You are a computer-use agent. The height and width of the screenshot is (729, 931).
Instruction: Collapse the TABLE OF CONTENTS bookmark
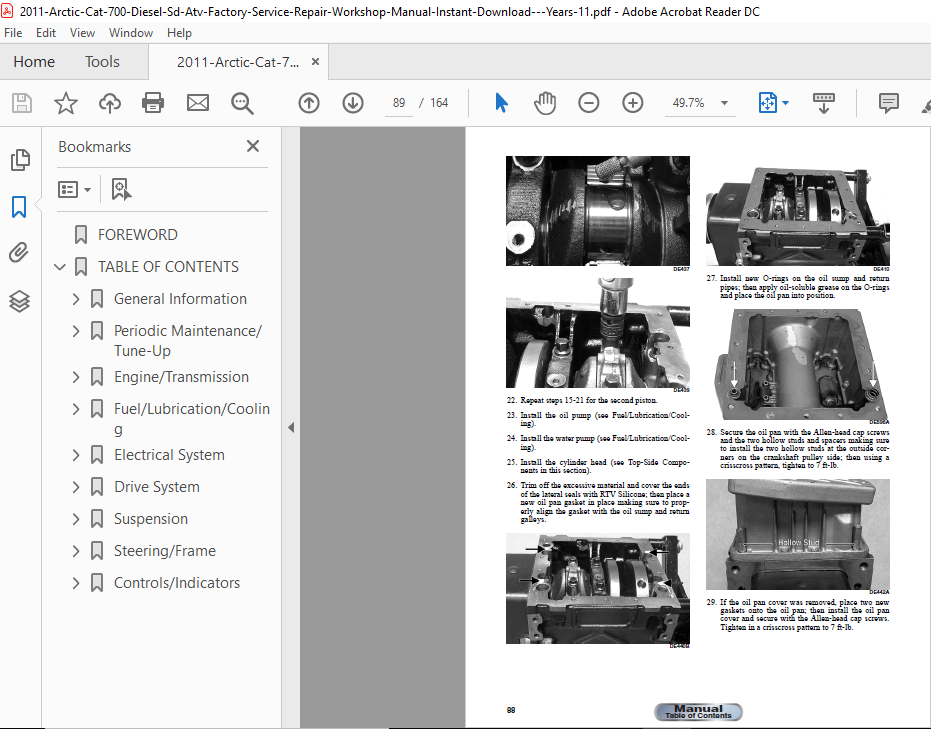click(x=59, y=267)
